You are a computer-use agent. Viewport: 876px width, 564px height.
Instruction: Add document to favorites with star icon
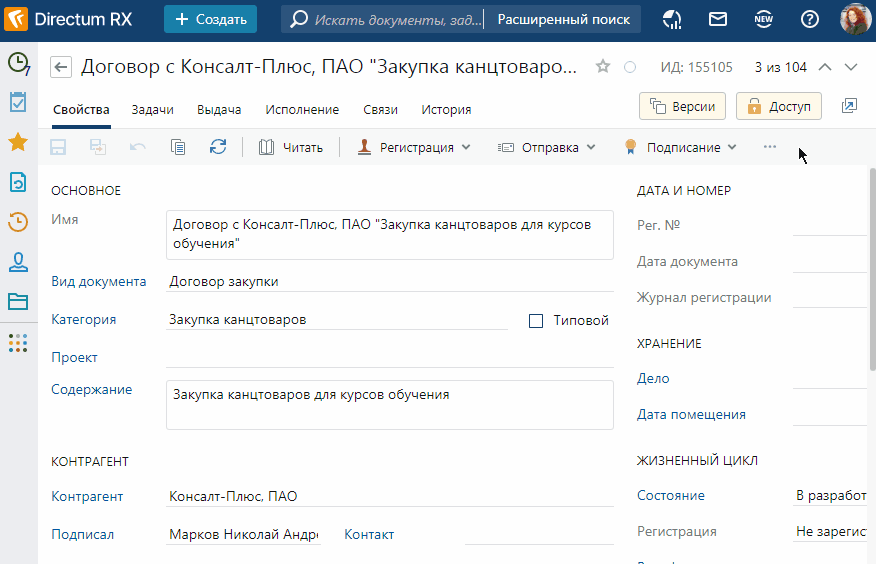[603, 66]
